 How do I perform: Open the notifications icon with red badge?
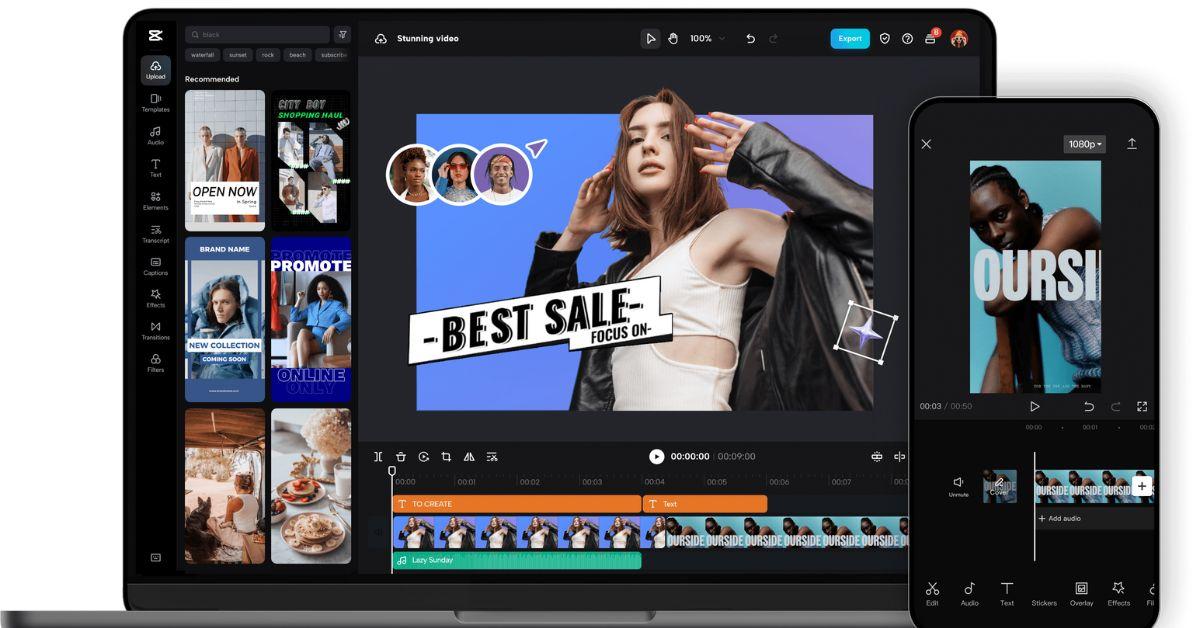click(x=931, y=37)
